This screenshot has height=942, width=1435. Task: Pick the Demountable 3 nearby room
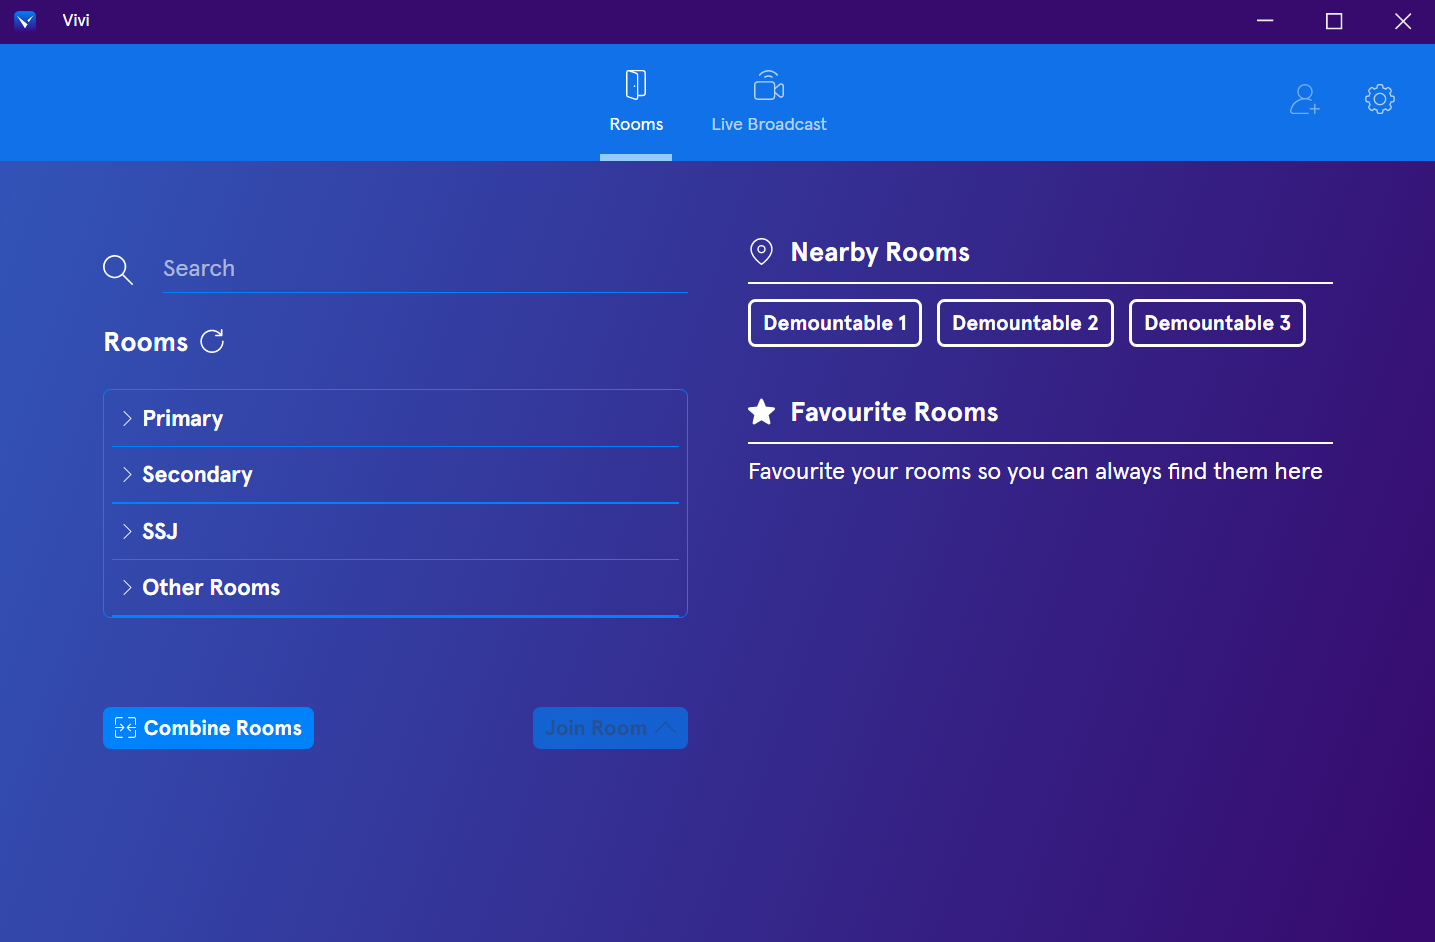[x=1216, y=323]
